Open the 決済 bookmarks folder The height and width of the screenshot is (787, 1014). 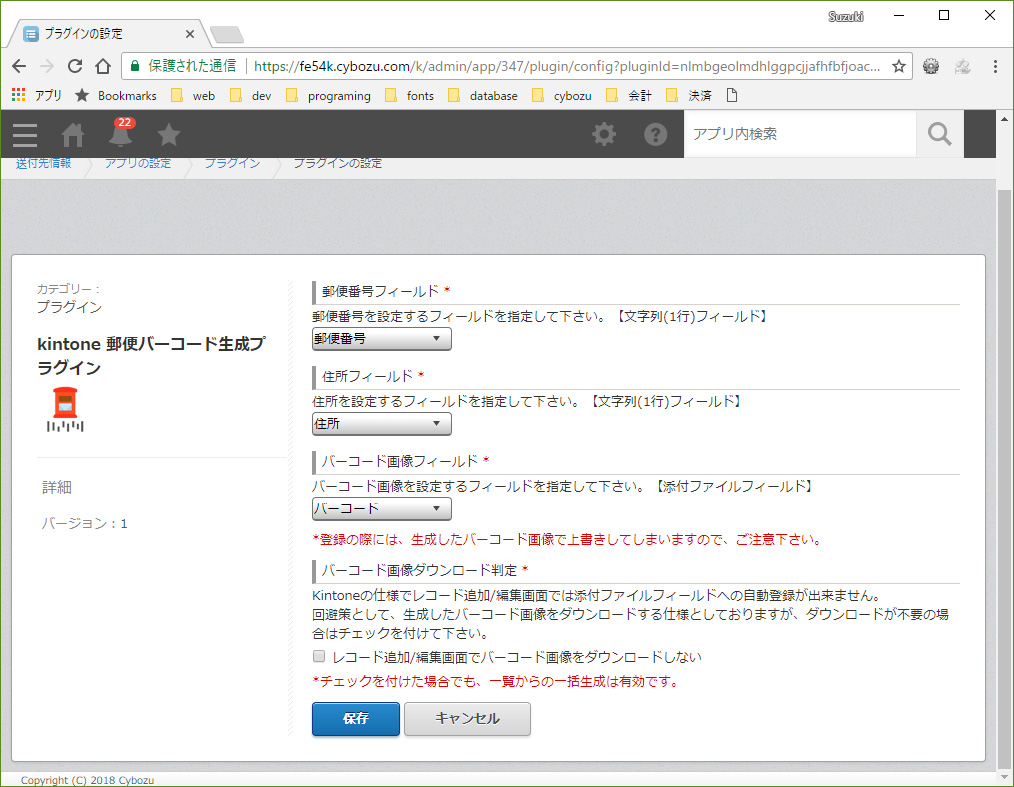pos(689,96)
